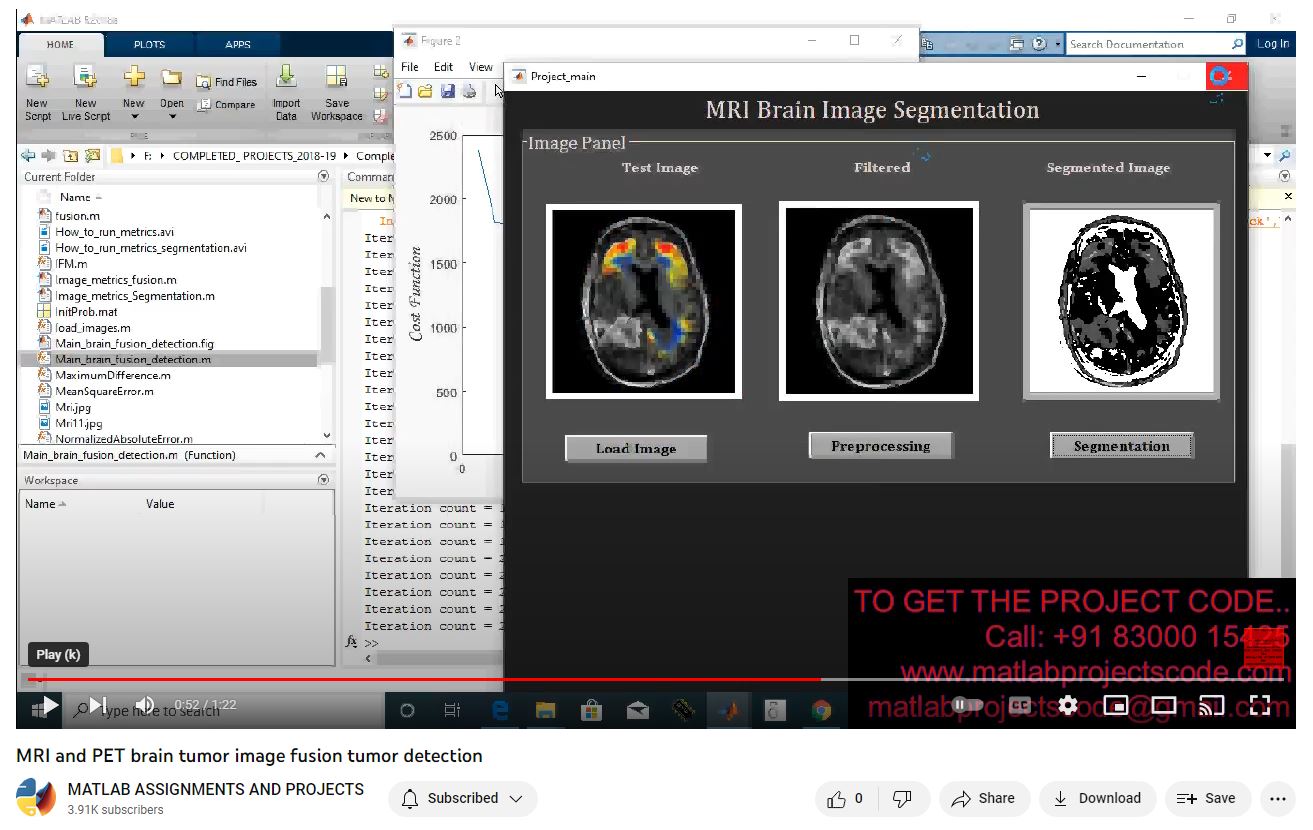Screen dimensions: 1313x830
Task: Open the video settings gear
Action: 1068,706
